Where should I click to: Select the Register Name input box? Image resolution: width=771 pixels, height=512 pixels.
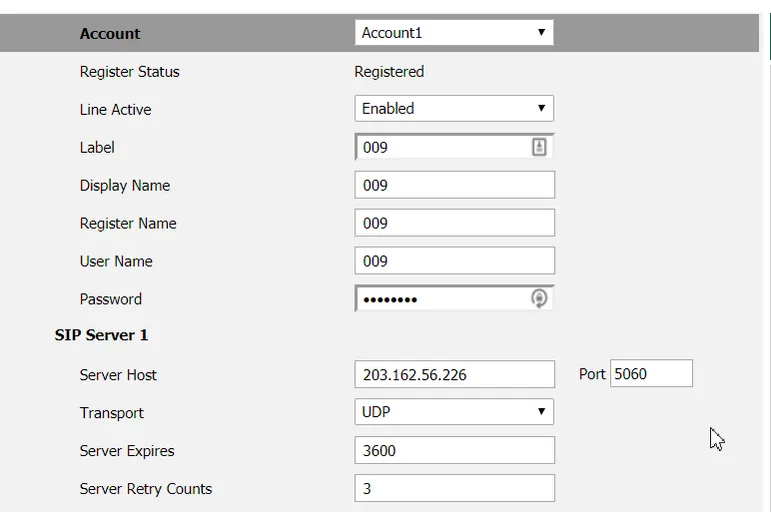point(454,223)
